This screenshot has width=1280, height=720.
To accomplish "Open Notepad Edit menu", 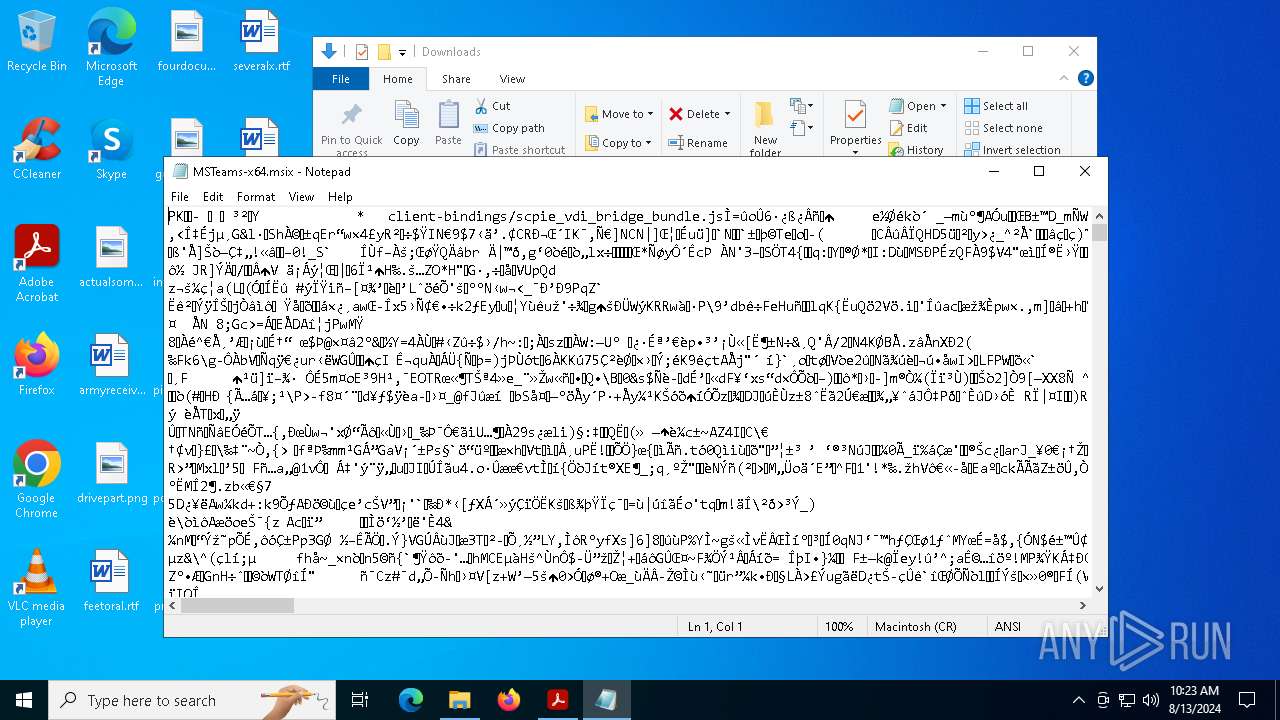I will click(213, 197).
